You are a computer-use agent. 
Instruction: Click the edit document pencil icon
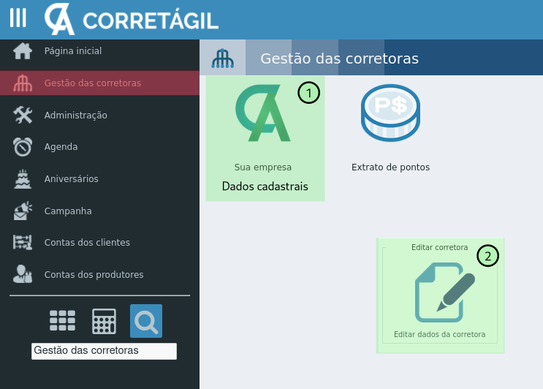(445, 293)
